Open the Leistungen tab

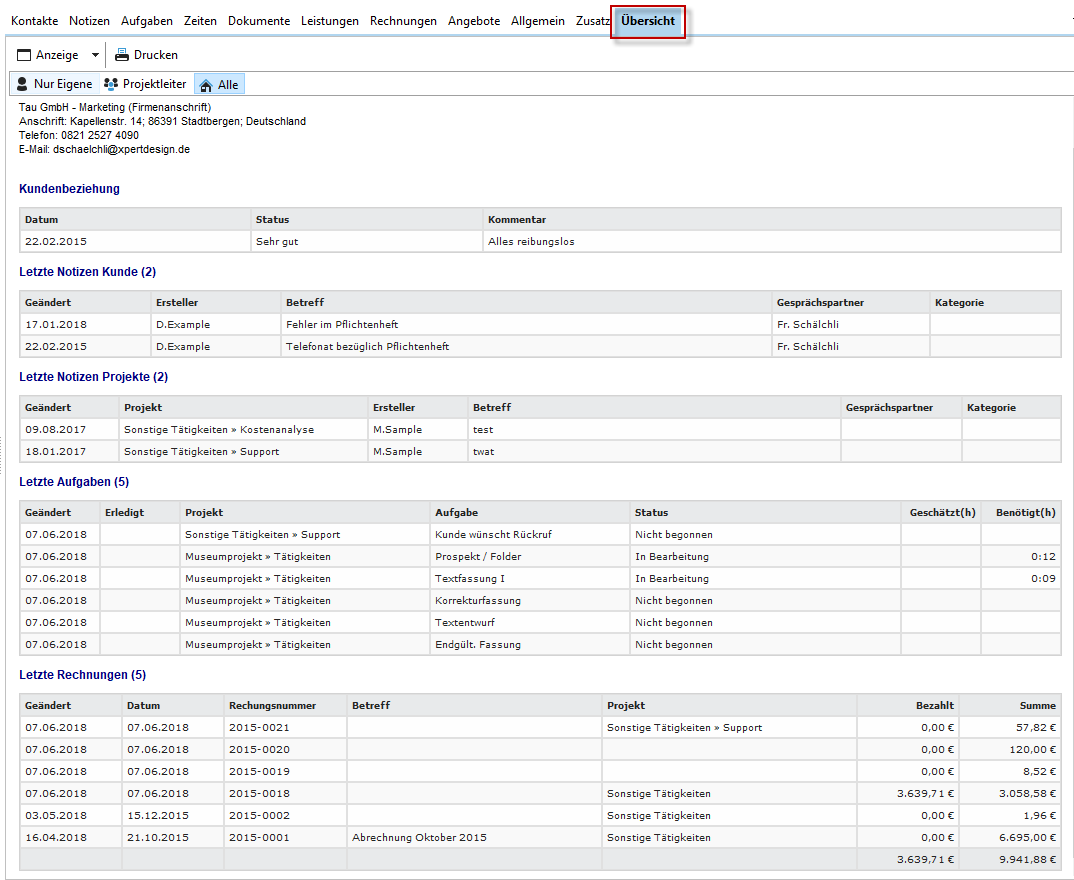tap(329, 21)
